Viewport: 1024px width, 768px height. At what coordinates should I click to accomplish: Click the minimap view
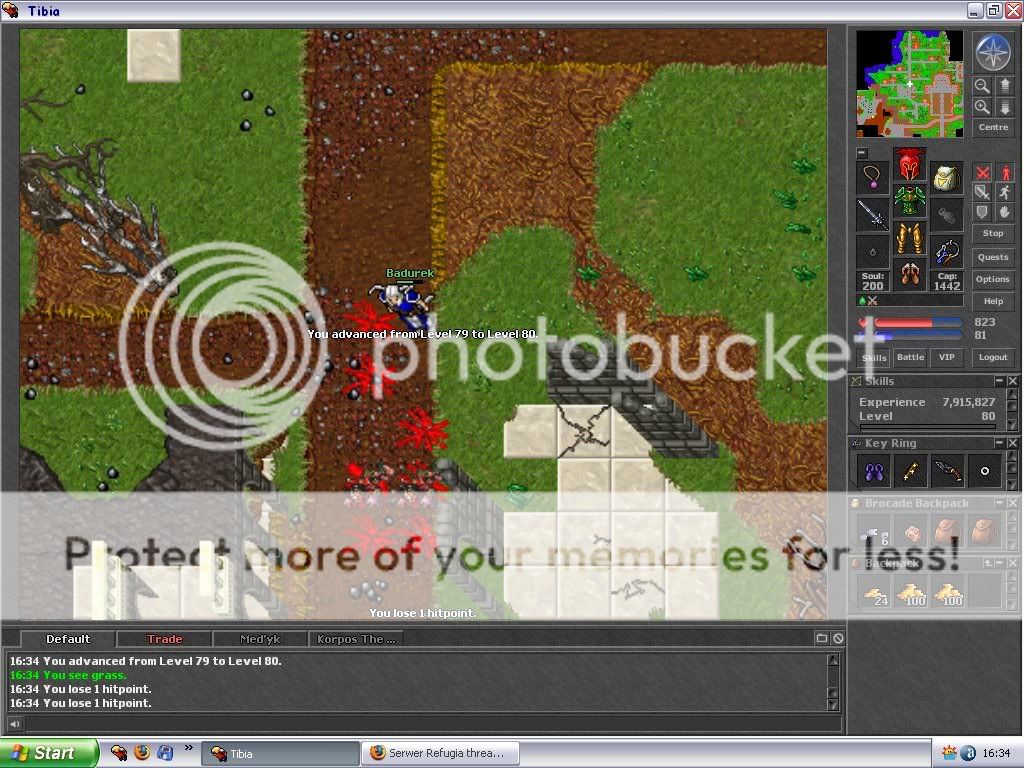909,83
